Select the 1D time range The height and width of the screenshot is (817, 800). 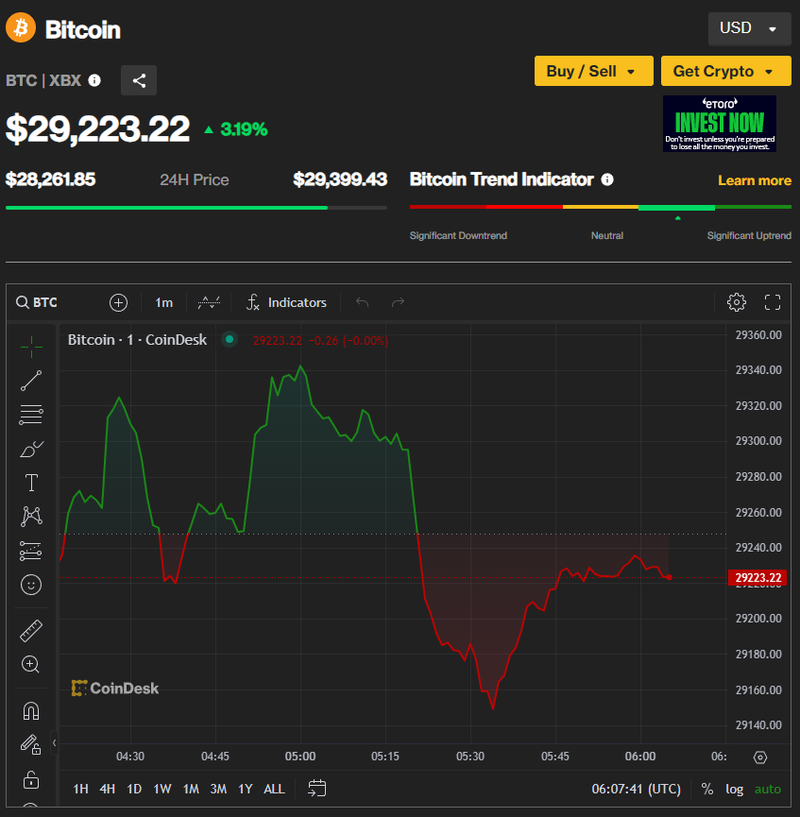tap(134, 789)
